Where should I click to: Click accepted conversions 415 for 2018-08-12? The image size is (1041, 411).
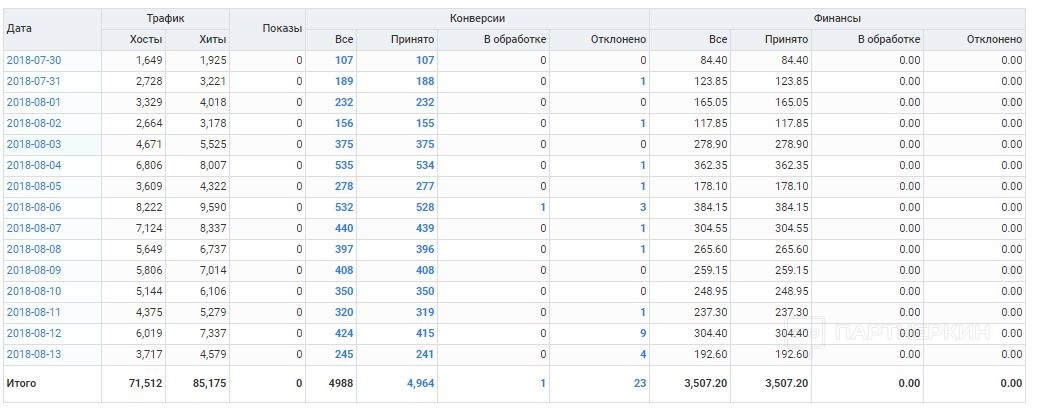[x=425, y=333]
